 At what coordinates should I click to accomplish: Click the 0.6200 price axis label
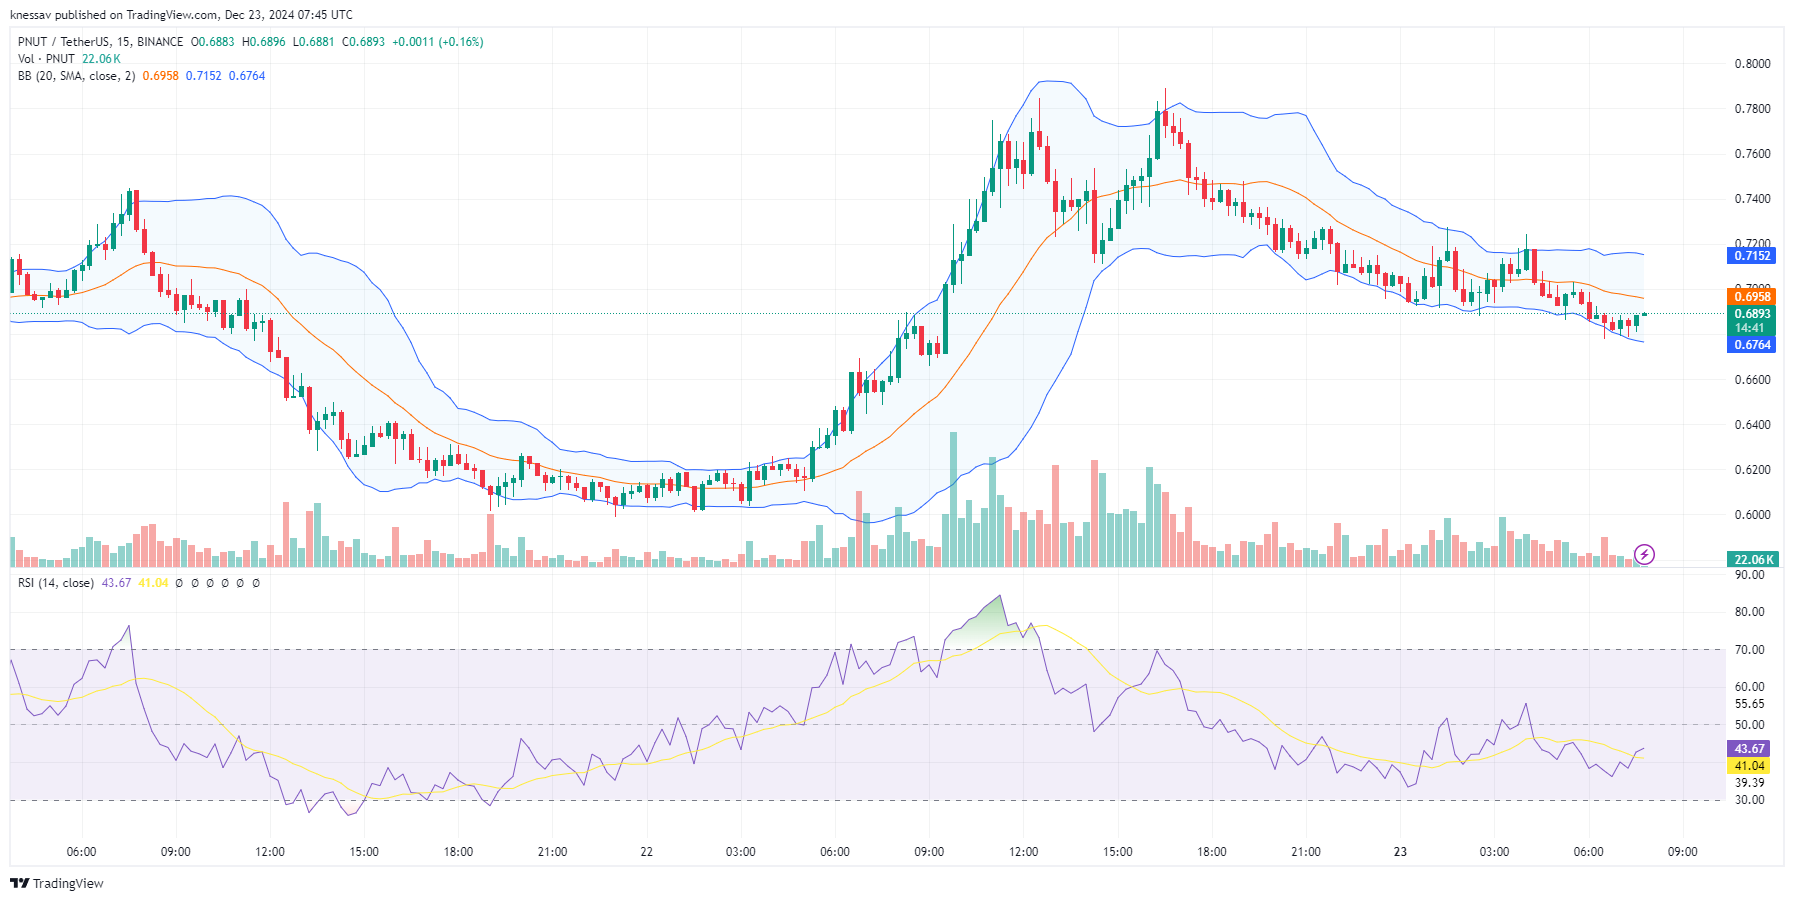[x=1752, y=470]
